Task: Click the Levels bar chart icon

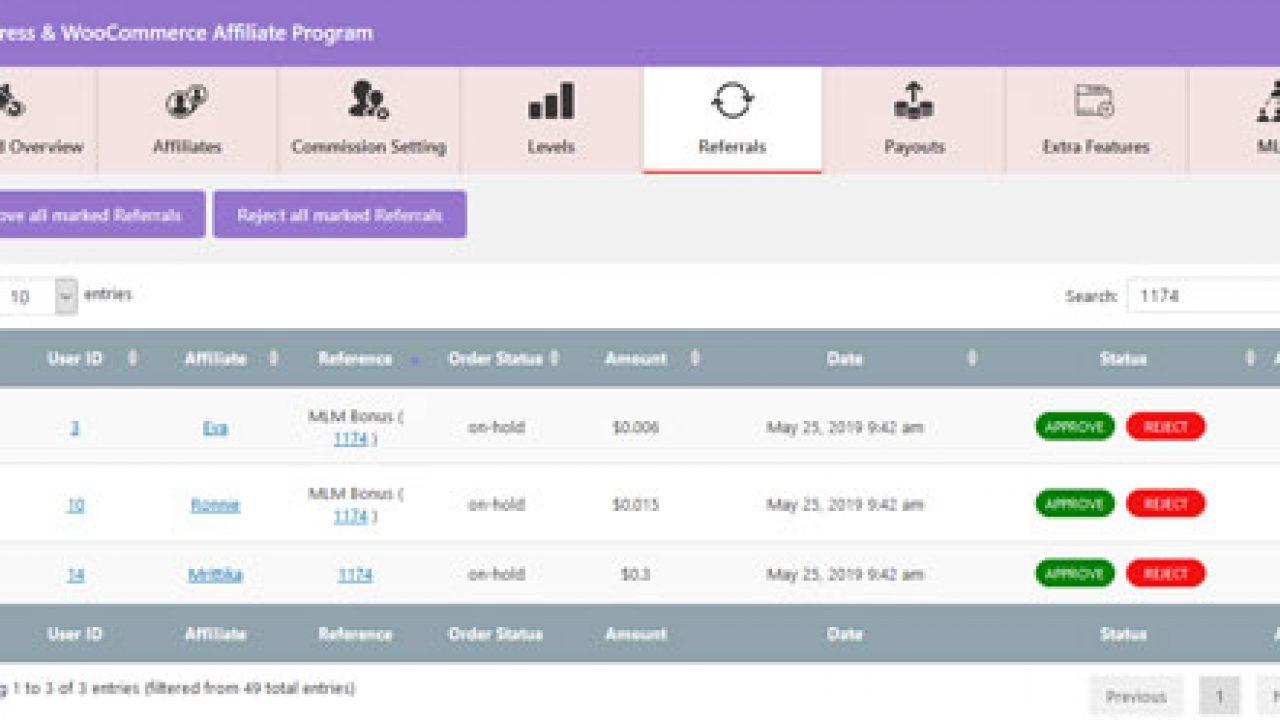Action: coord(551,102)
